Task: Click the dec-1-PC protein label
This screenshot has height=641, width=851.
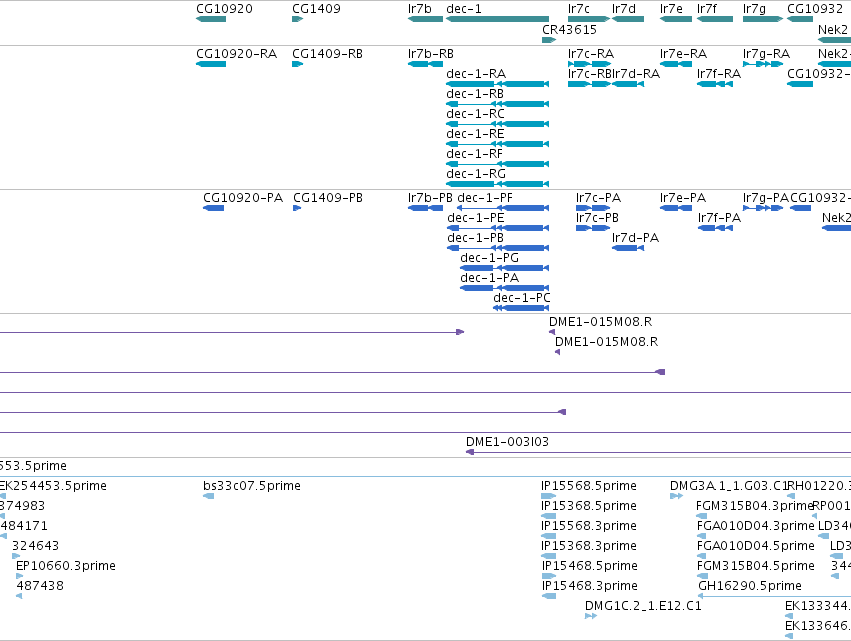Action: pyautogui.click(x=522, y=299)
